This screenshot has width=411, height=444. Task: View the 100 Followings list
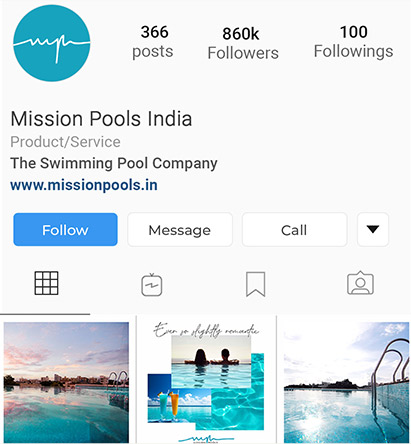pos(353,42)
